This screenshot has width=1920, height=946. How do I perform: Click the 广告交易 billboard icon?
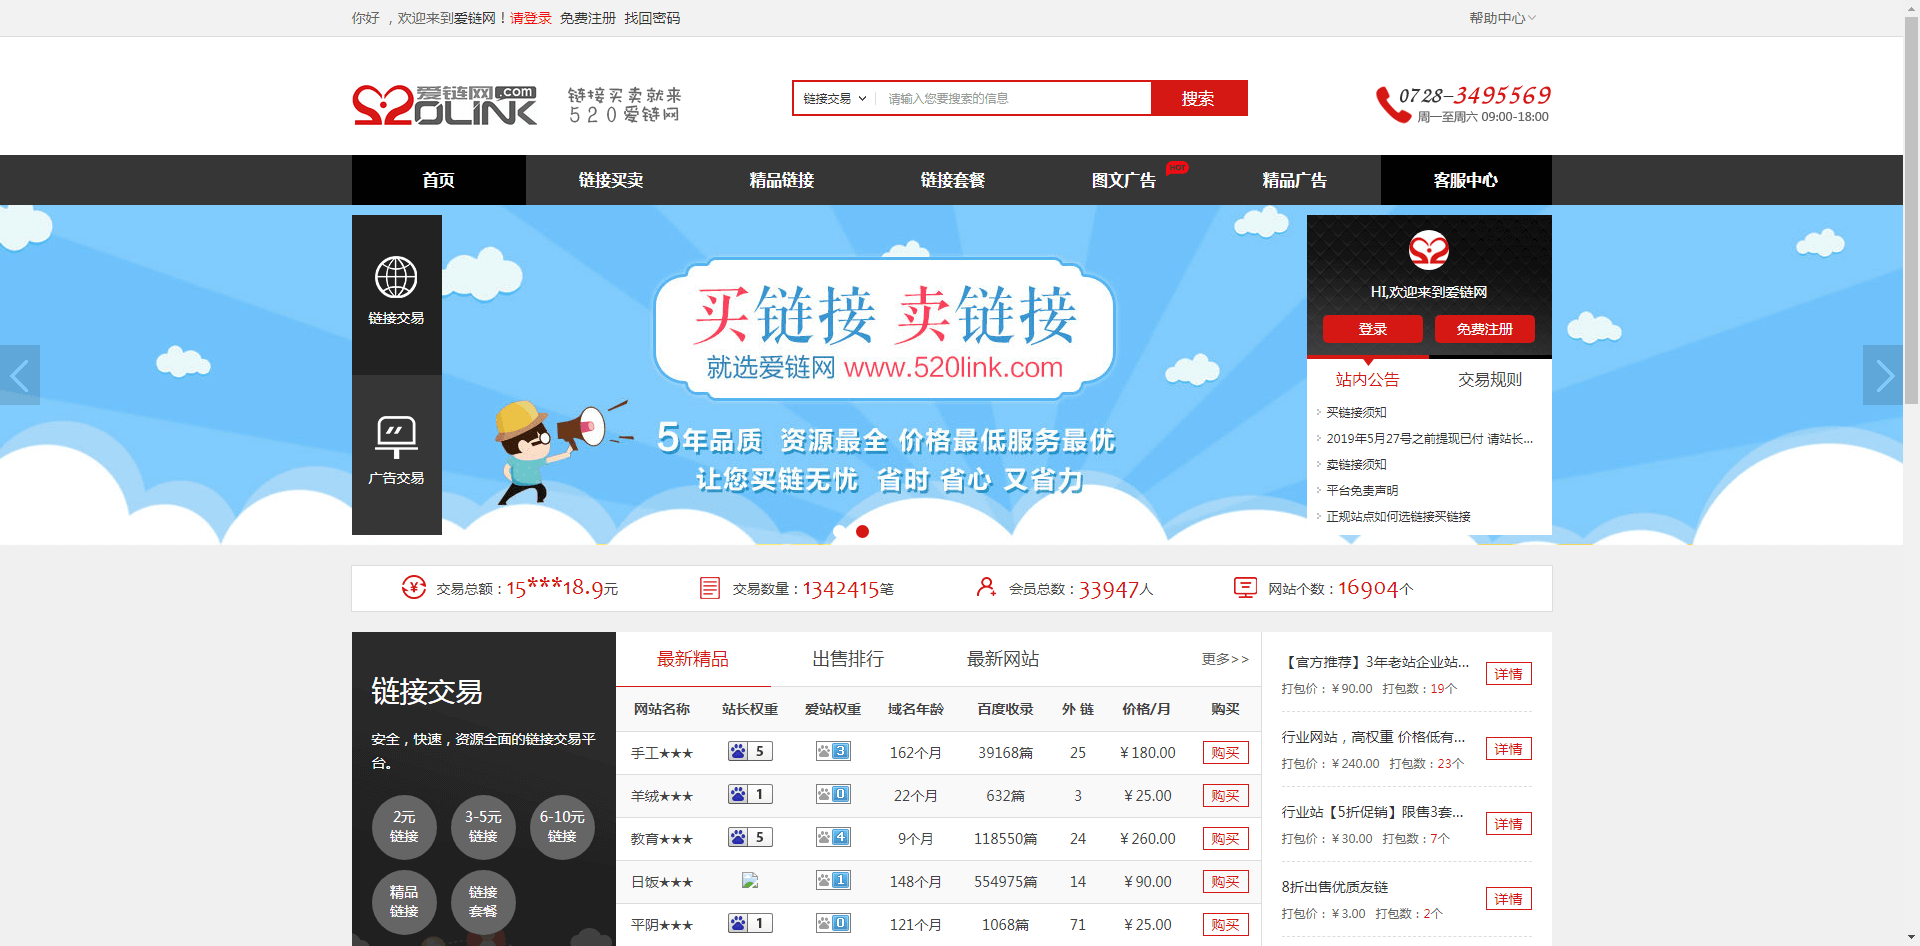coord(396,436)
